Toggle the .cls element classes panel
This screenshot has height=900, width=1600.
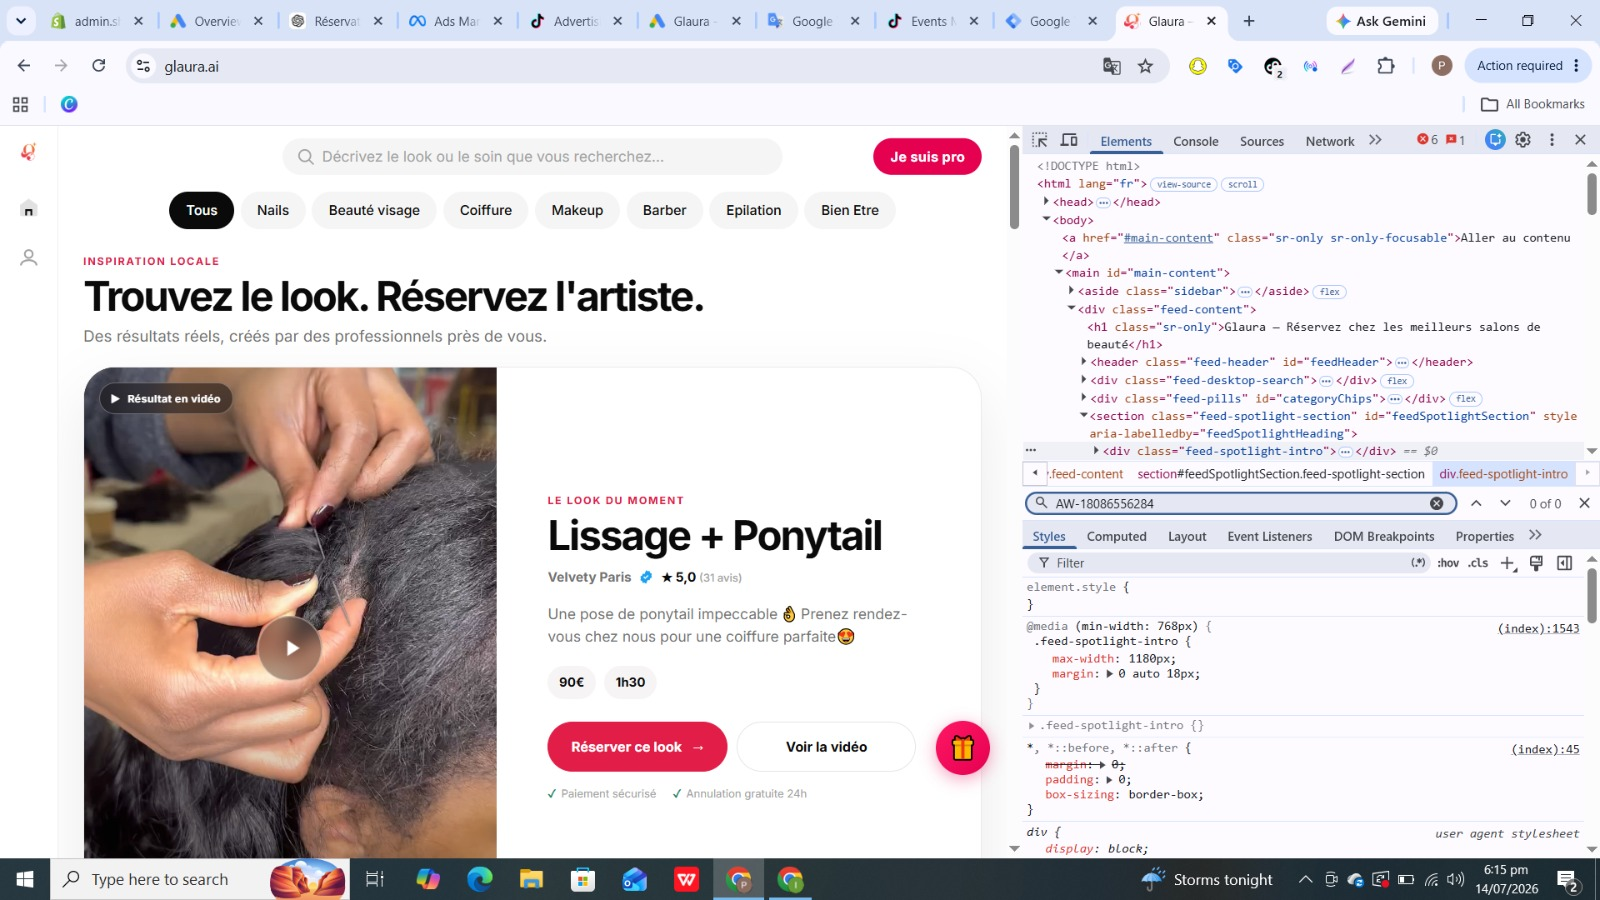(1478, 563)
